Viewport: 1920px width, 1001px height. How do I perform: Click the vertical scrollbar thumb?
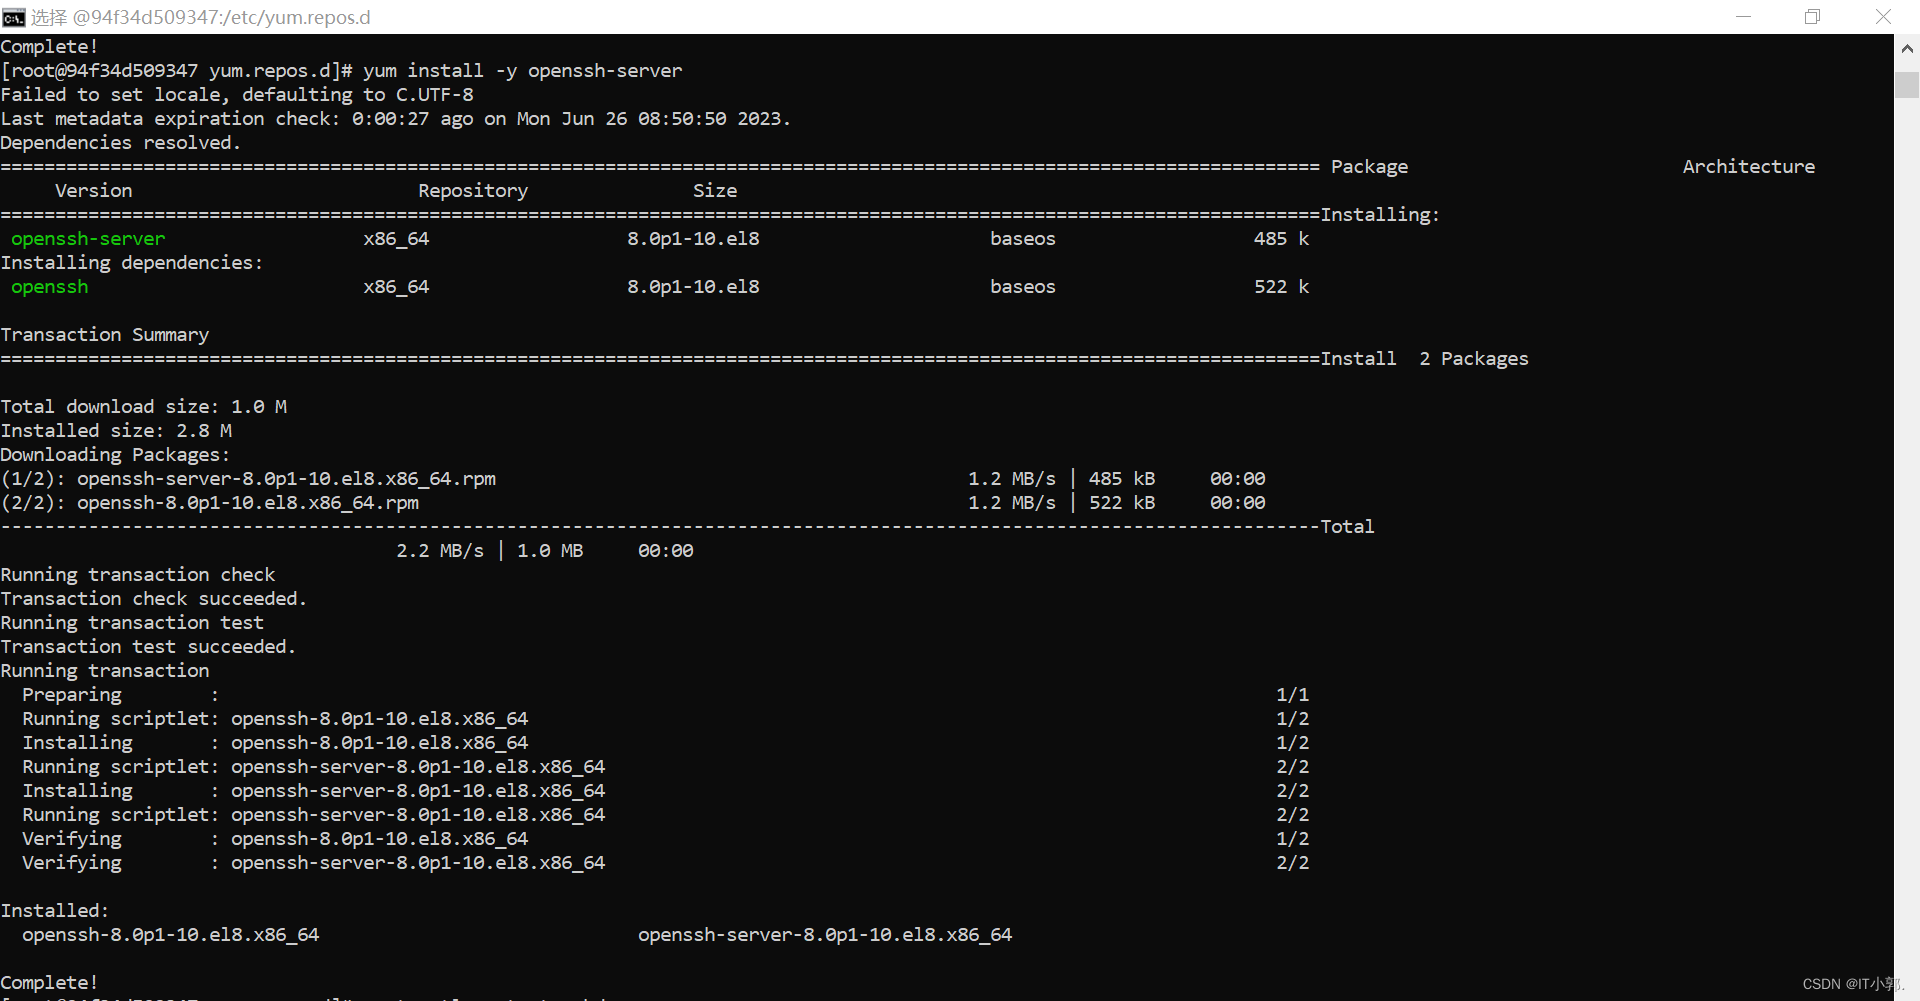point(1907,84)
